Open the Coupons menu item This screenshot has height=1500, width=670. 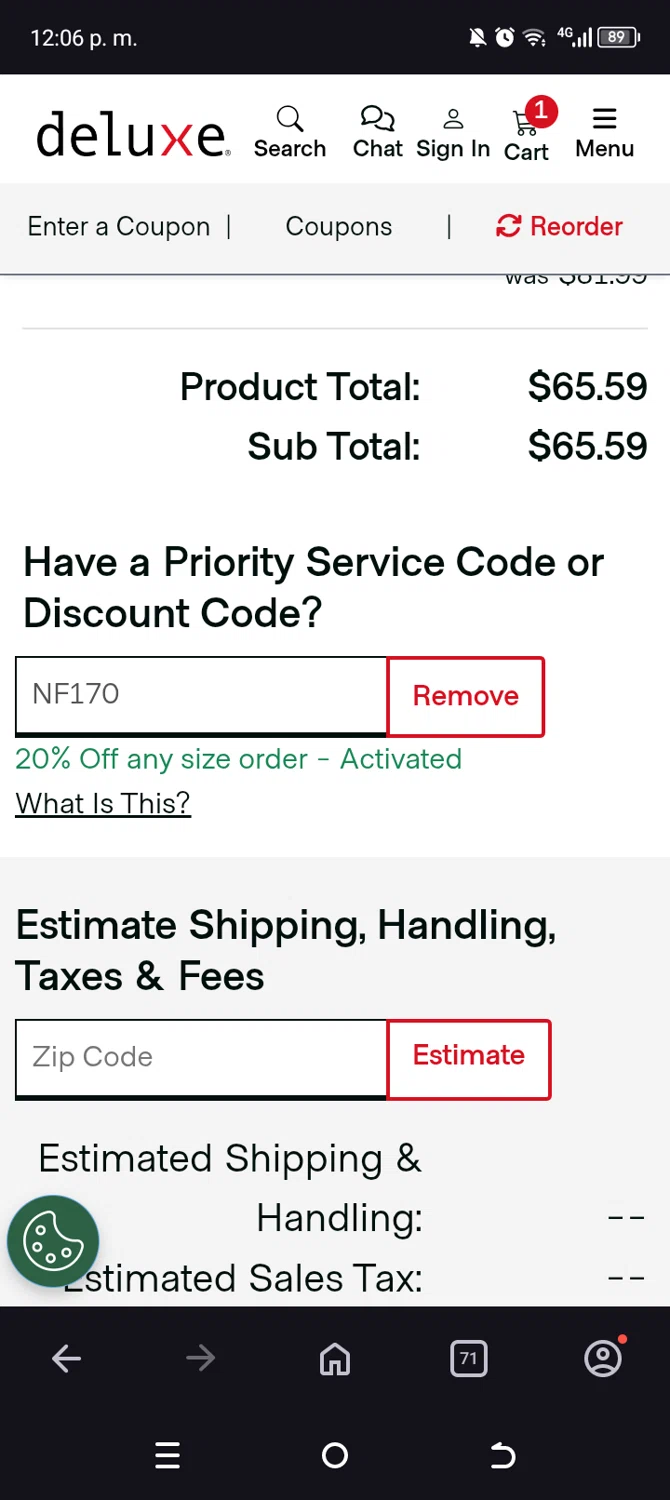[339, 227]
